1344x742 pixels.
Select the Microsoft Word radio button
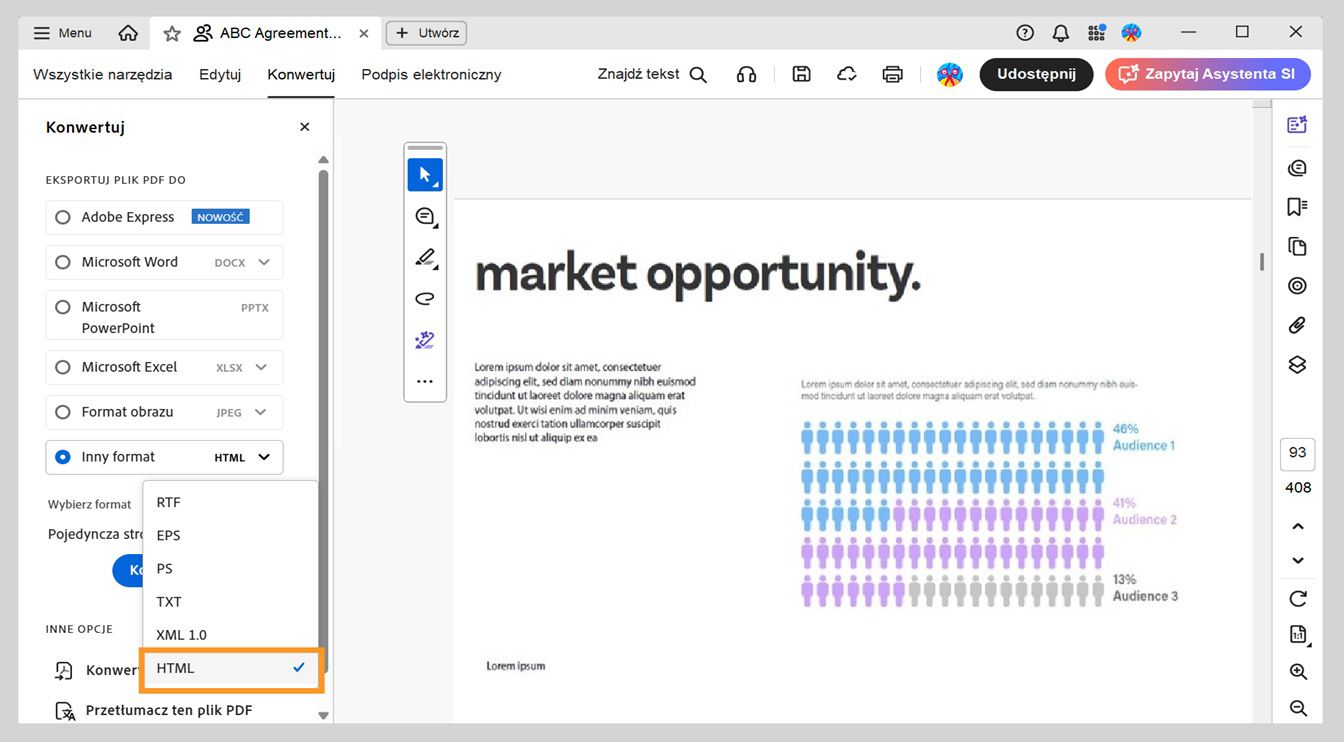coord(63,262)
